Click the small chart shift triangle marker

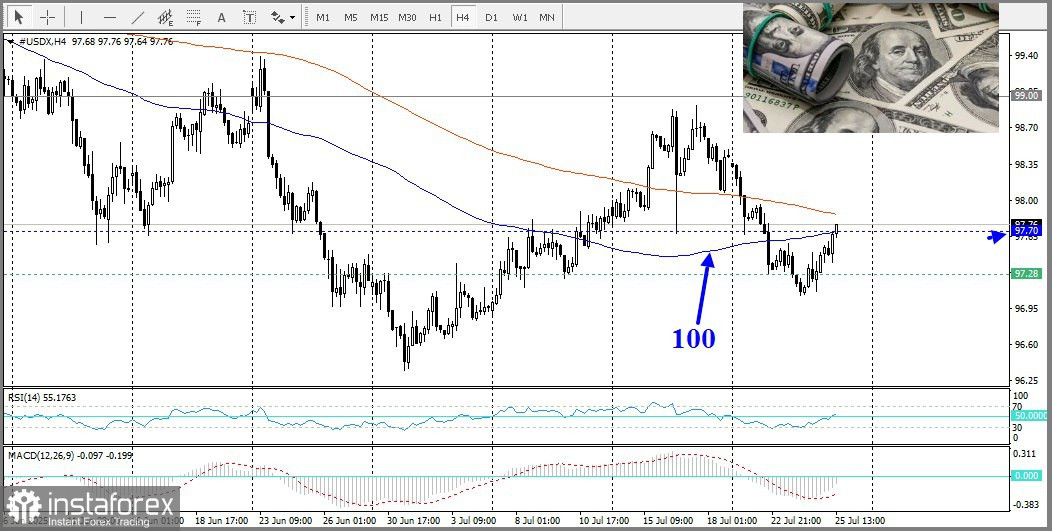tap(11, 41)
